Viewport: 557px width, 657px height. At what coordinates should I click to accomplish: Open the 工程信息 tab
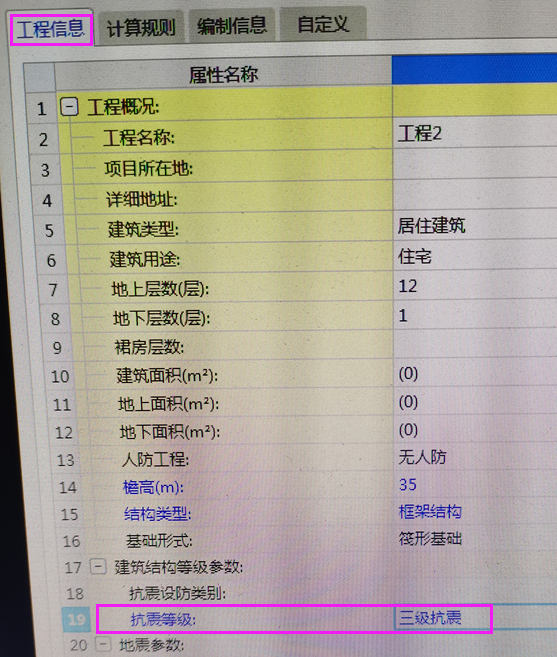[x=51, y=29]
